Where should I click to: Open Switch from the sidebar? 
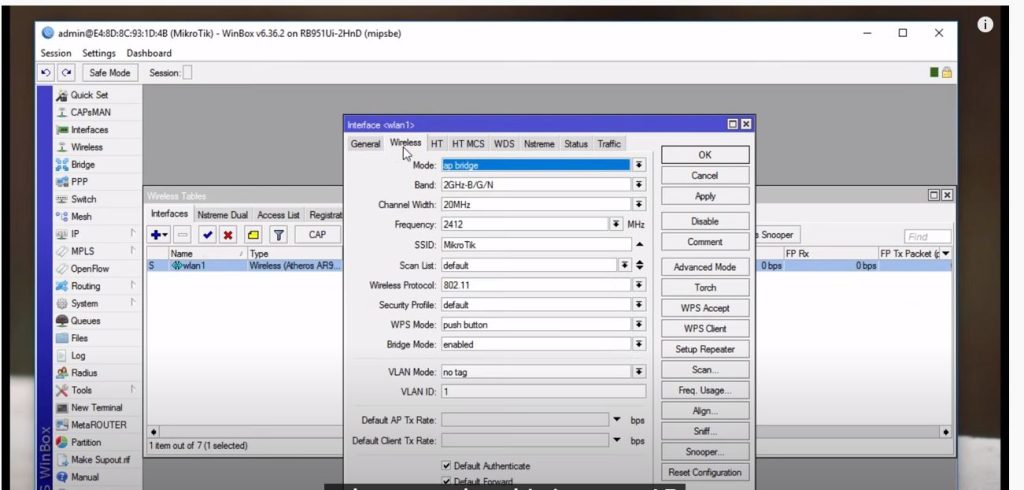point(84,199)
